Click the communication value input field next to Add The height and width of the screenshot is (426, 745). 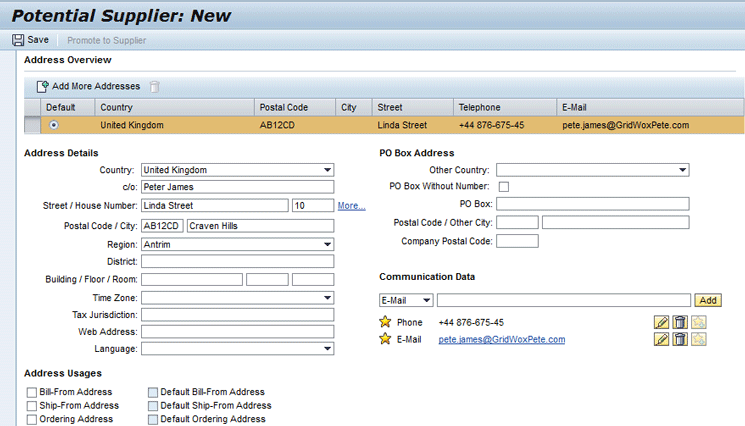pyautogui.click(x=564, y=300)
